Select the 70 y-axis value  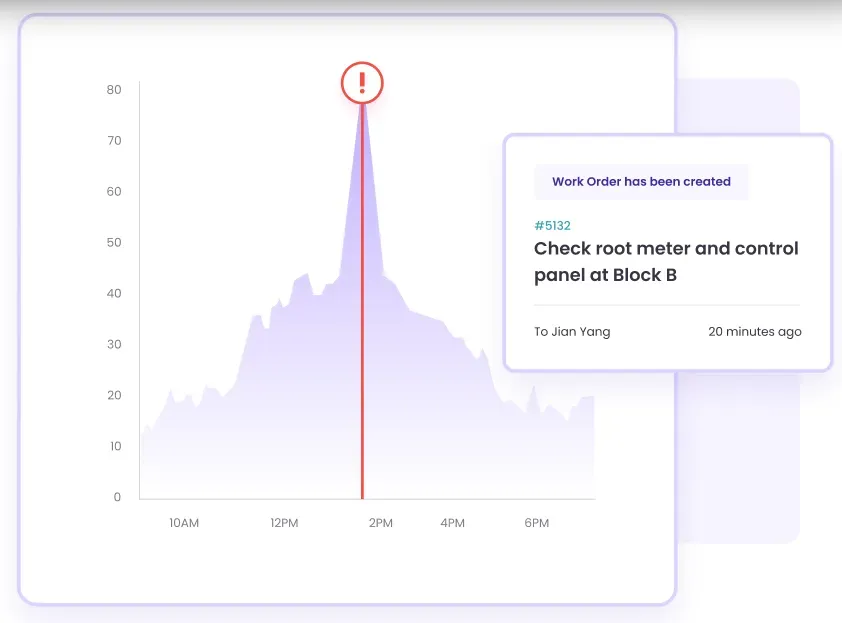click(x=114, y=141)
